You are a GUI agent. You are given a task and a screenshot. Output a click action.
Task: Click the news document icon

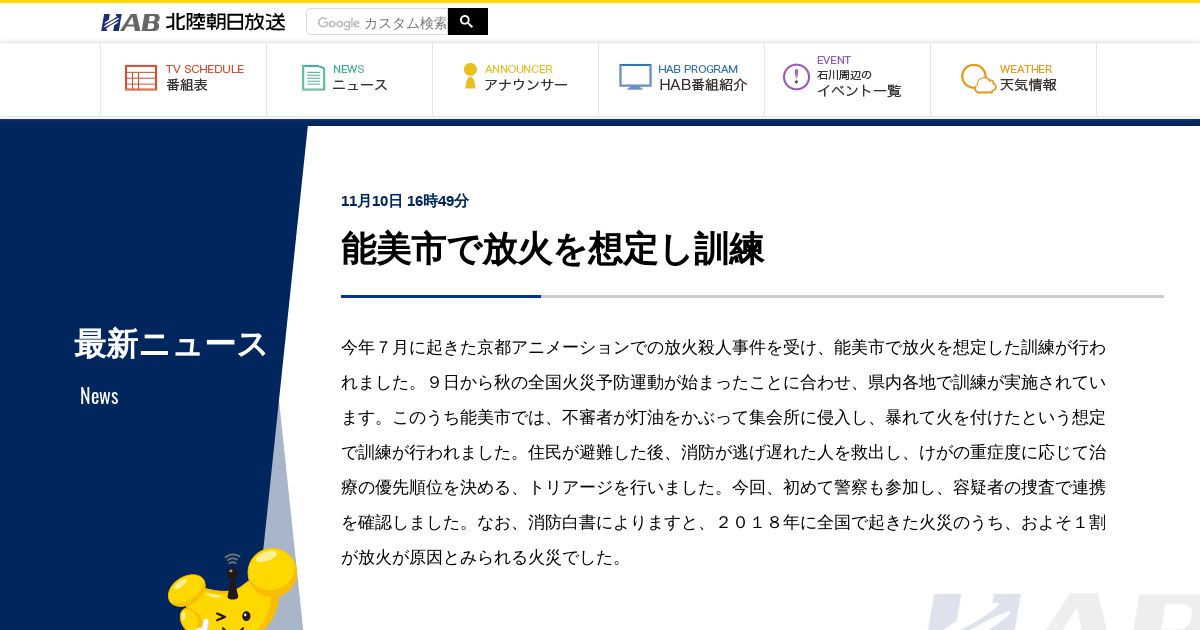[314, 78]
